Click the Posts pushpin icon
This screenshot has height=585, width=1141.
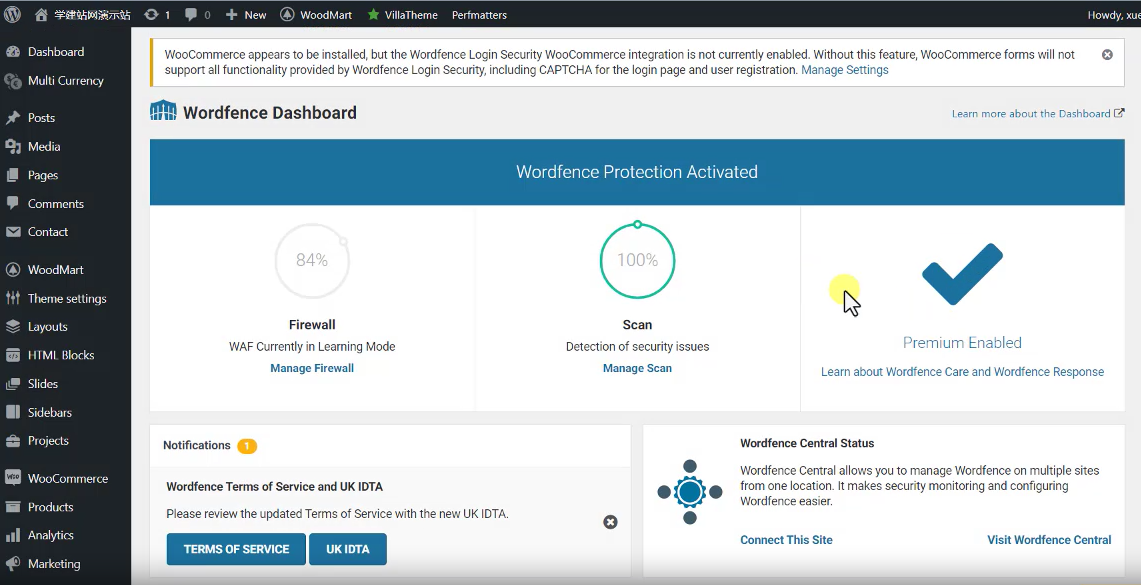(x=13, y=118)
